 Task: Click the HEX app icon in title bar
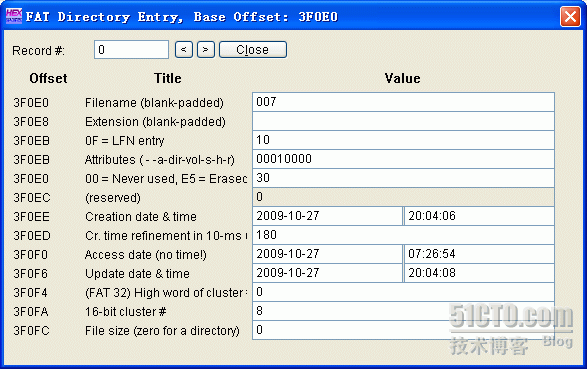13,16
